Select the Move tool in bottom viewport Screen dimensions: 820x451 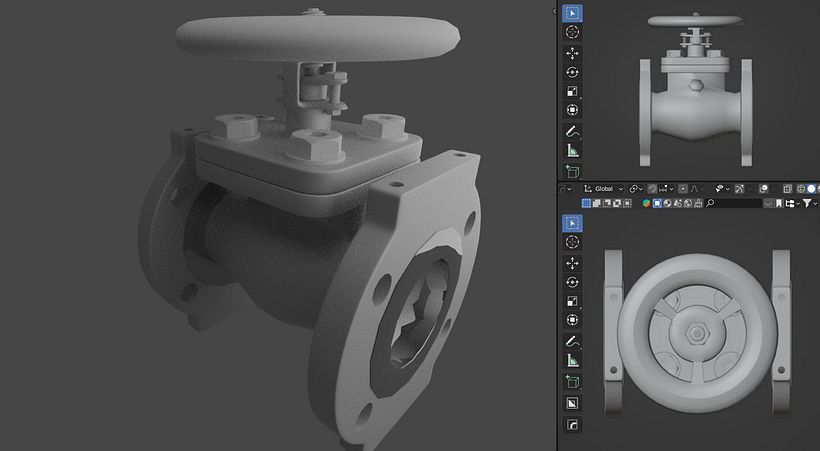[572, 263]
